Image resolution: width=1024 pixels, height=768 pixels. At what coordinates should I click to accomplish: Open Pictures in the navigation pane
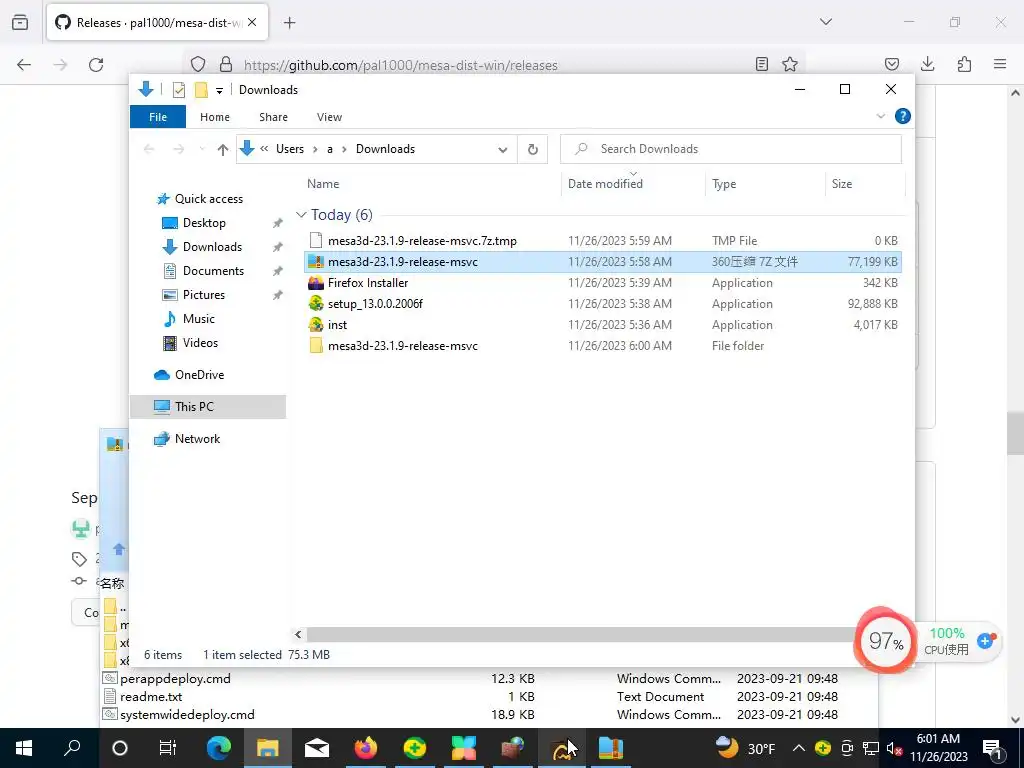click(204, 295)
